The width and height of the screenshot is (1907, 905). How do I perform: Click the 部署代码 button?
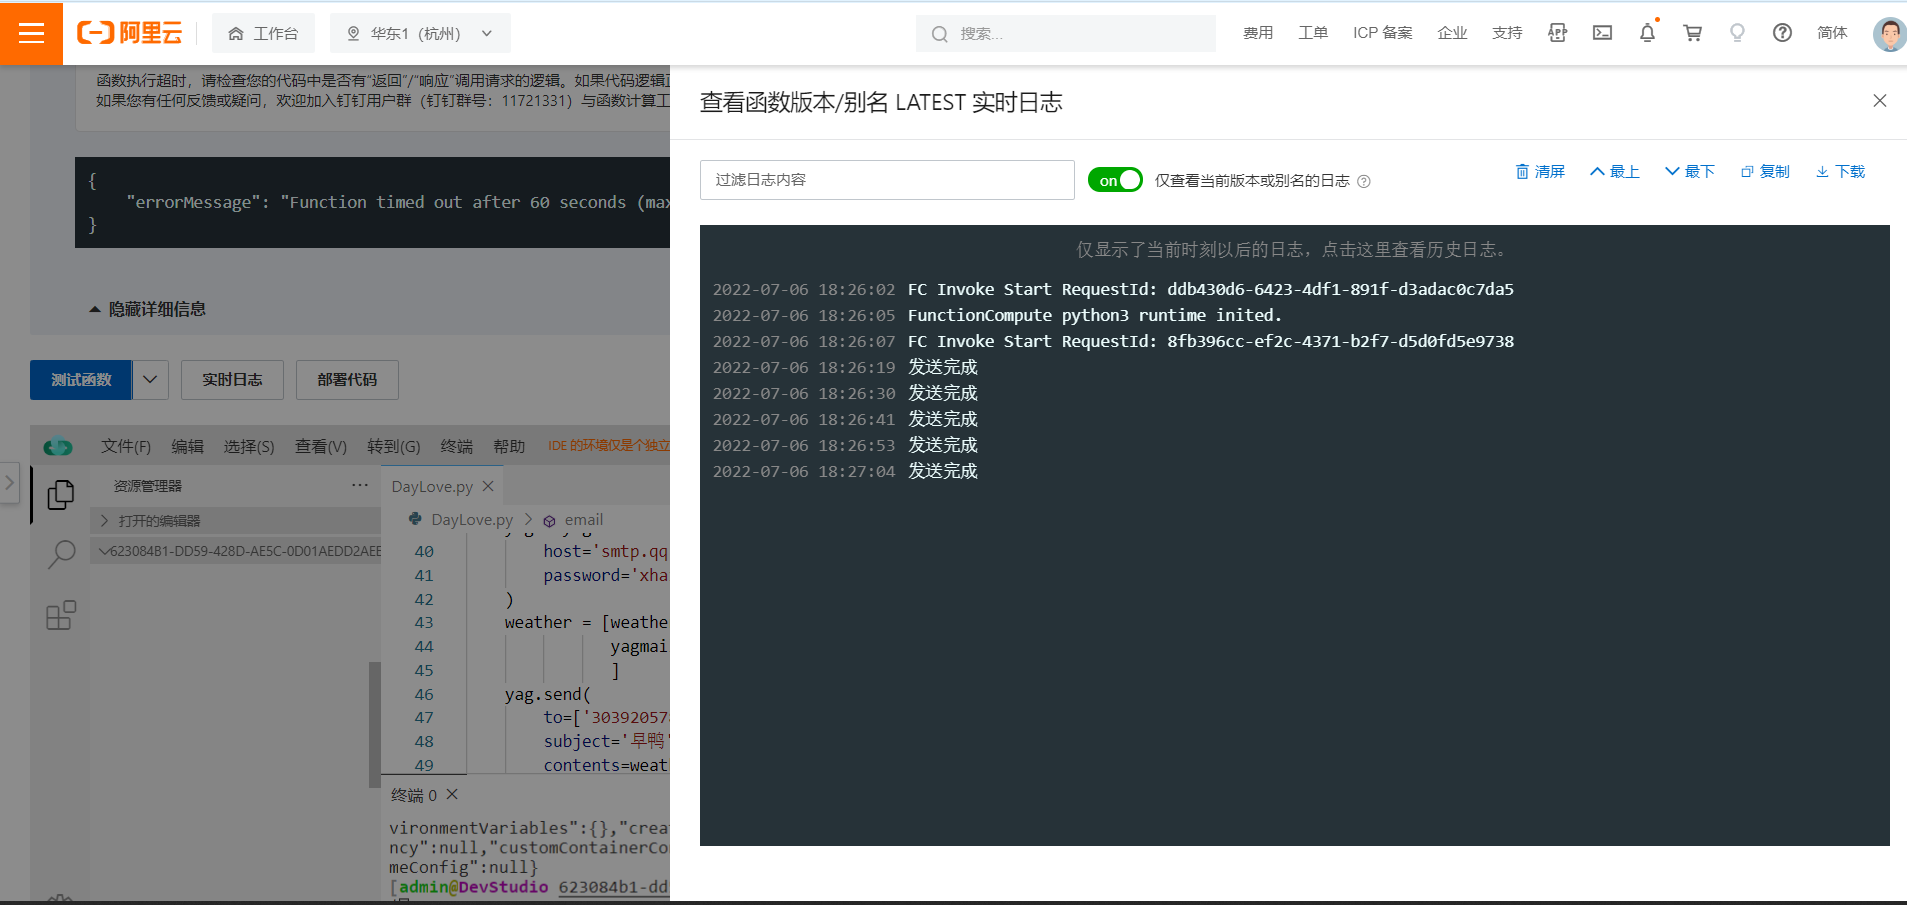pyautogui.click(x=347, y=380)
